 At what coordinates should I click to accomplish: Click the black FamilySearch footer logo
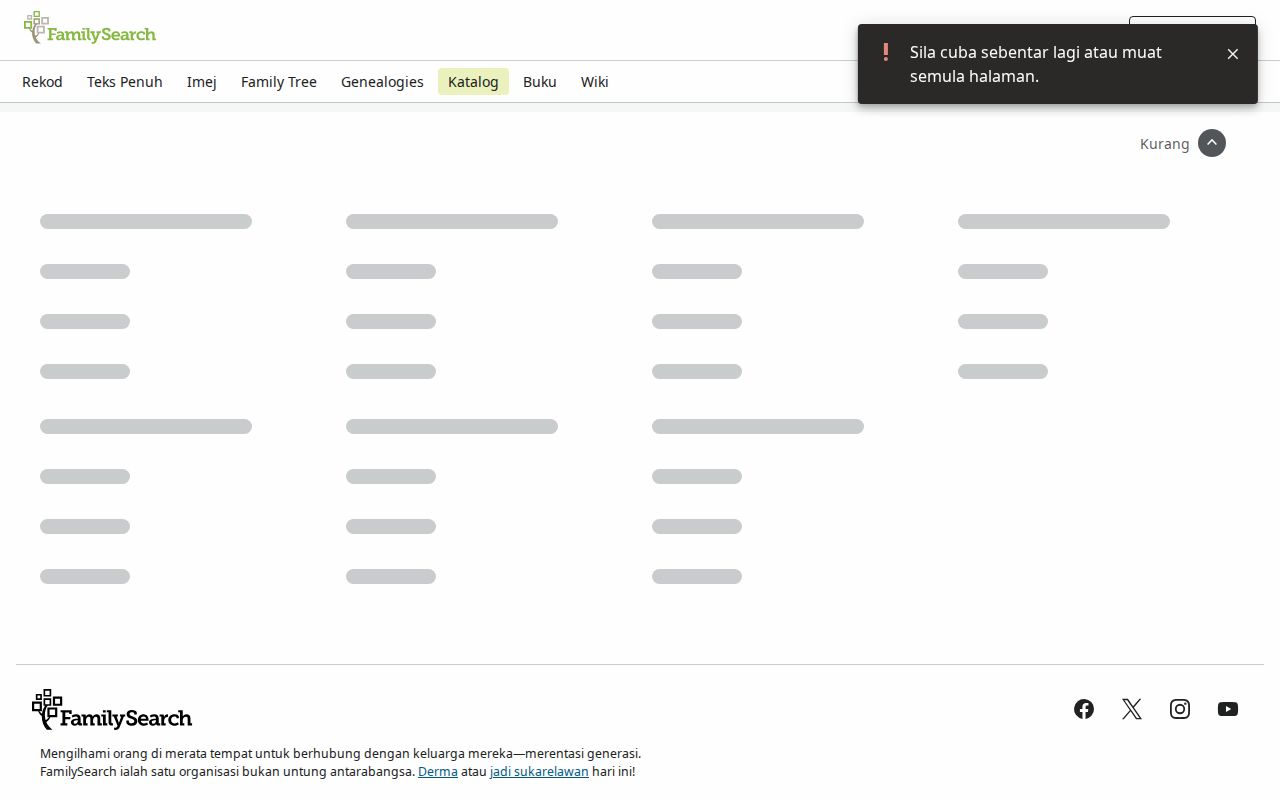pyautogui.click(x=112, y=710)
